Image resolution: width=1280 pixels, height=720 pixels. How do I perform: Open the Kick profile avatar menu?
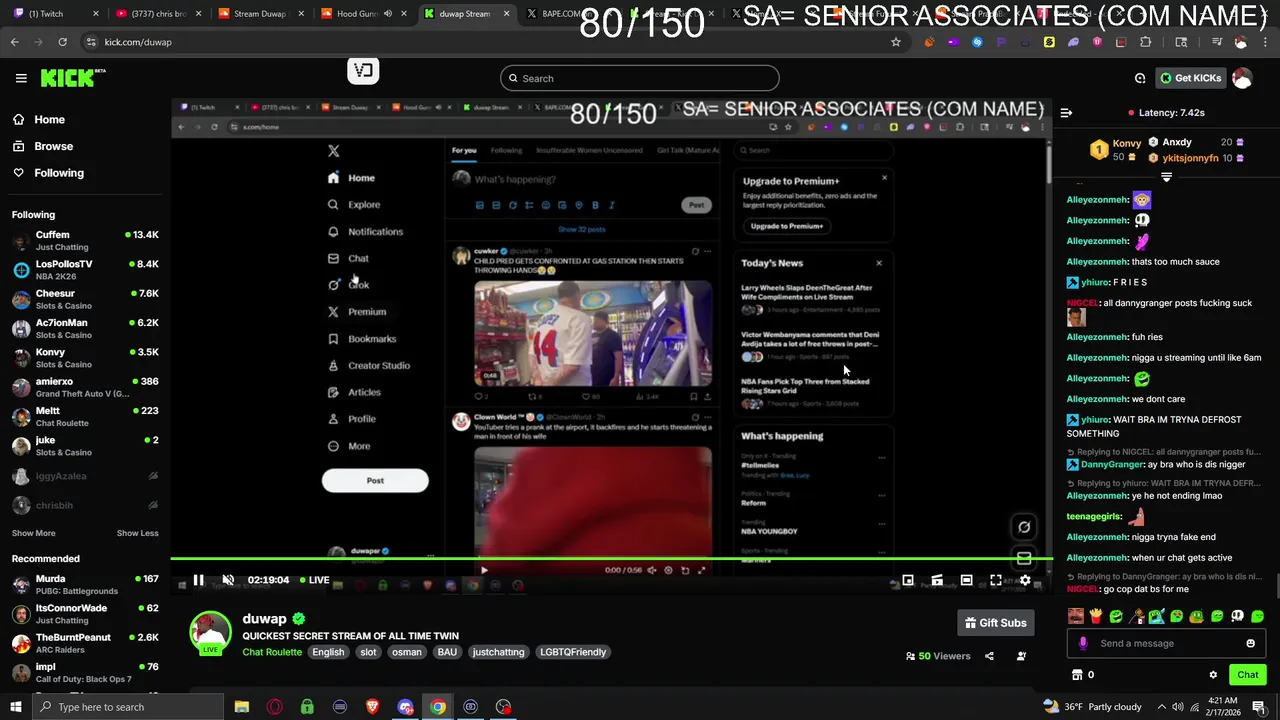point(1242,78)
